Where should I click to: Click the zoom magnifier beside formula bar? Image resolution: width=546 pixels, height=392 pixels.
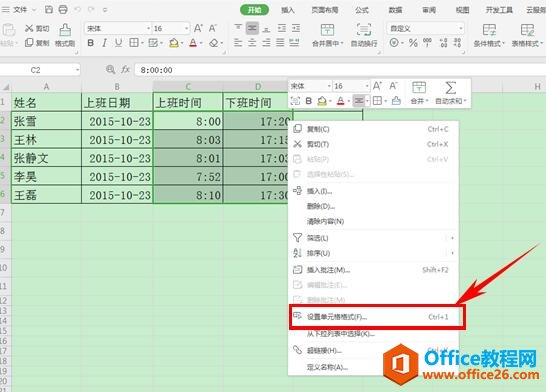tap(110, 70)
